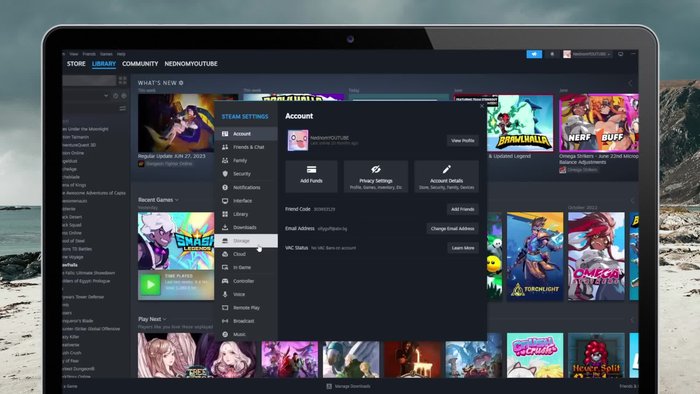The image size is (700, 394).
Task: Click the View Profile button
Action: coord(462,141)
